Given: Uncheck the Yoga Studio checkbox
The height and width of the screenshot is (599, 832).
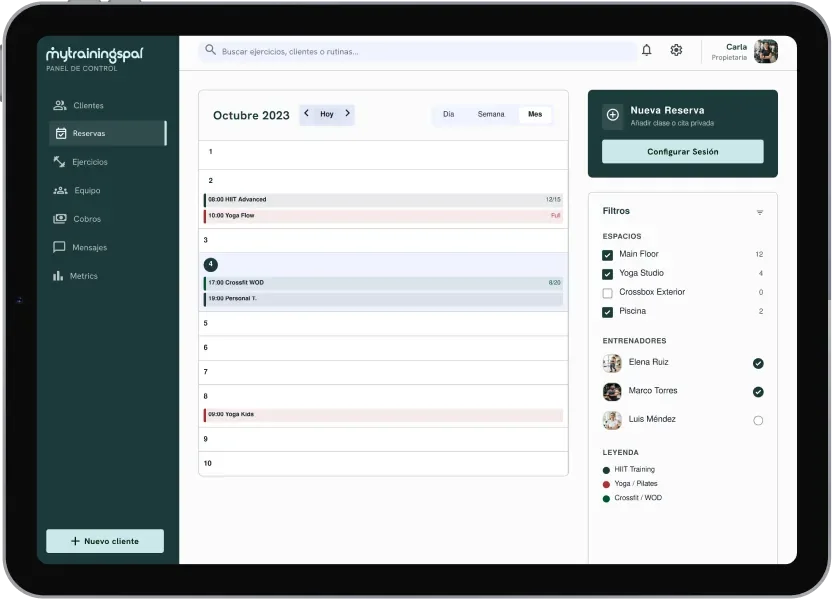Looking at the screenshot, I should pyautogui.click(x=608, y=274).
